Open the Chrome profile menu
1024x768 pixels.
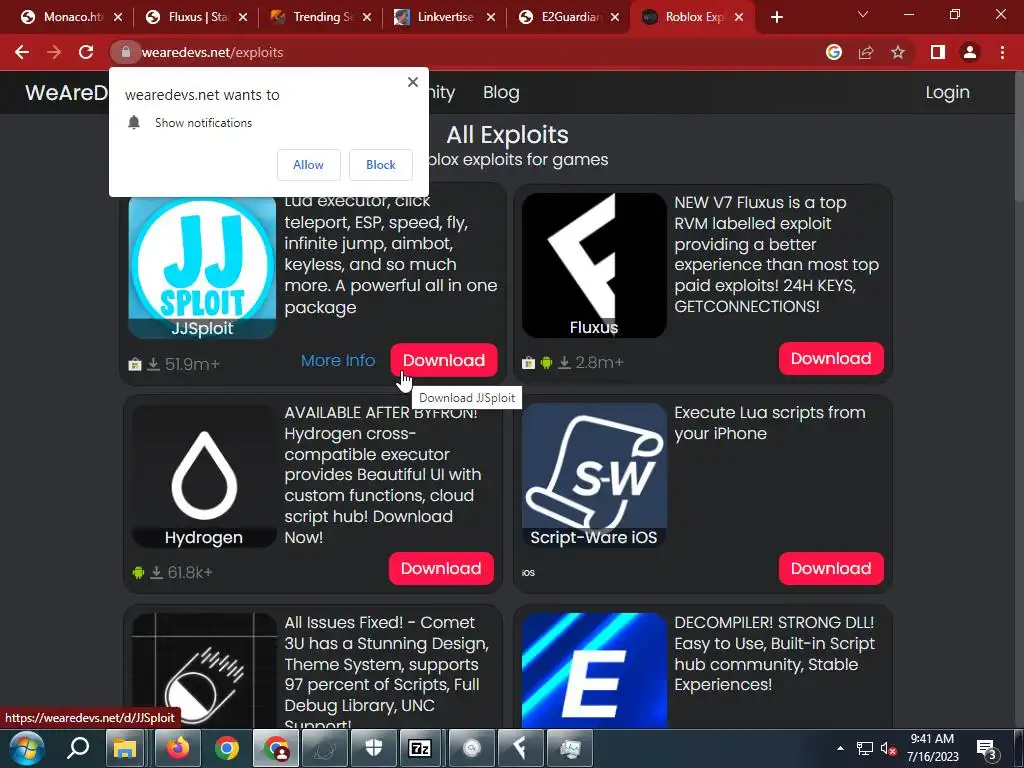(970, 52)
